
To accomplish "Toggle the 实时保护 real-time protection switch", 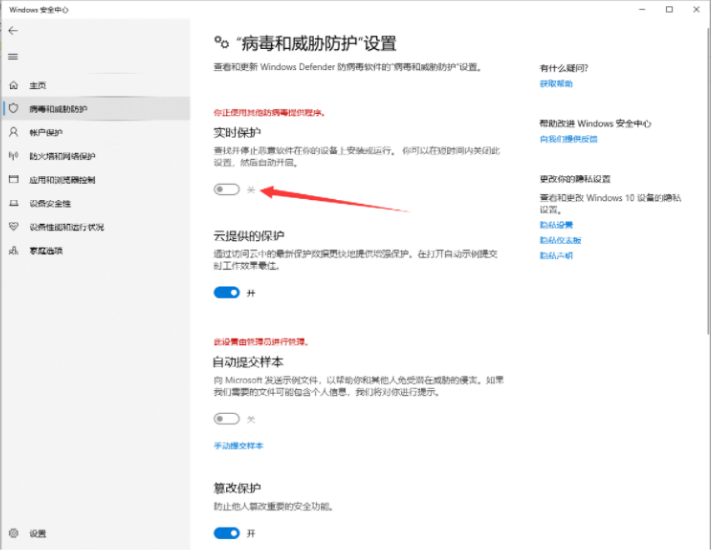I will [x=227, y=189].
